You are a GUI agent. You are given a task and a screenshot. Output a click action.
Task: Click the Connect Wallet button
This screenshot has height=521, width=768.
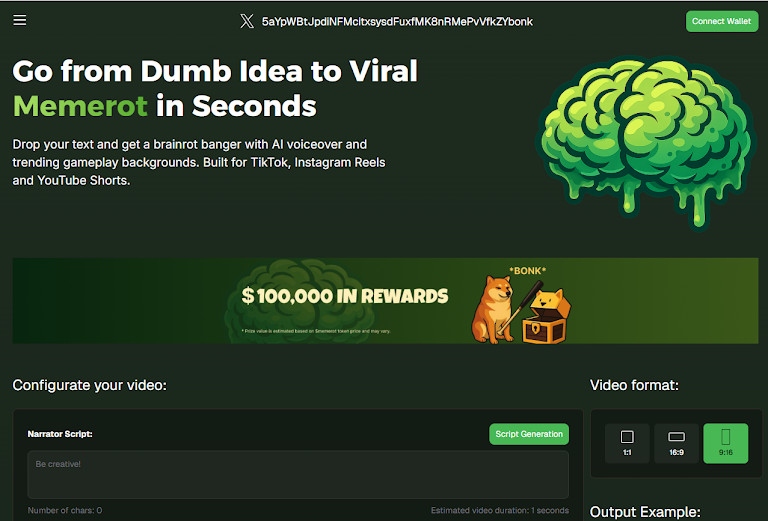click(x=721, y=21)
